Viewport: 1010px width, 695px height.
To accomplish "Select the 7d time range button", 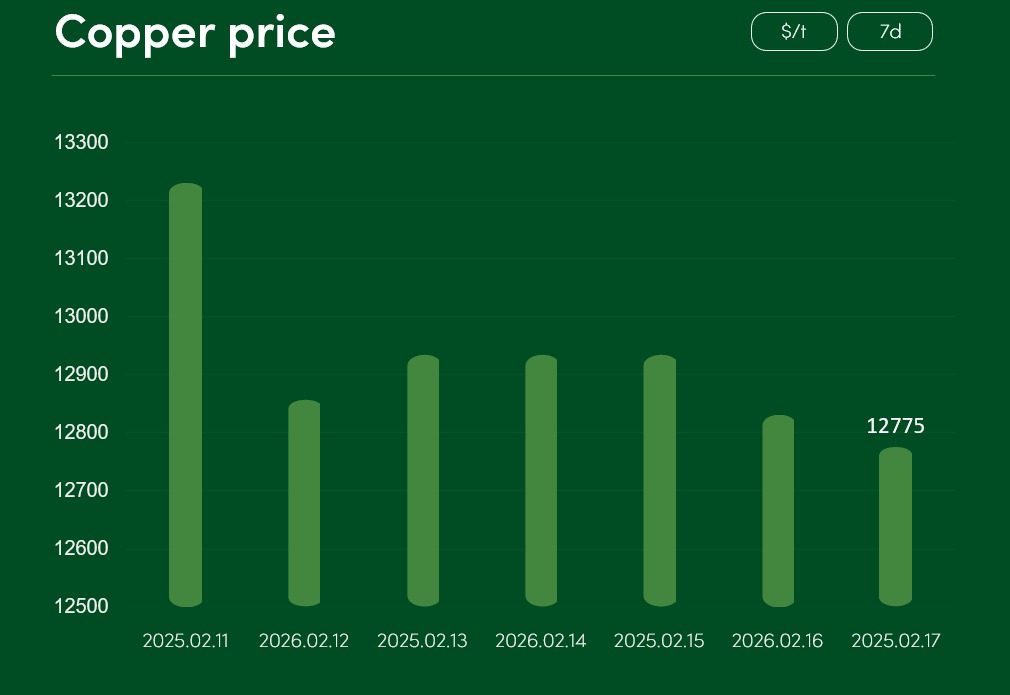I will (889, 32).
